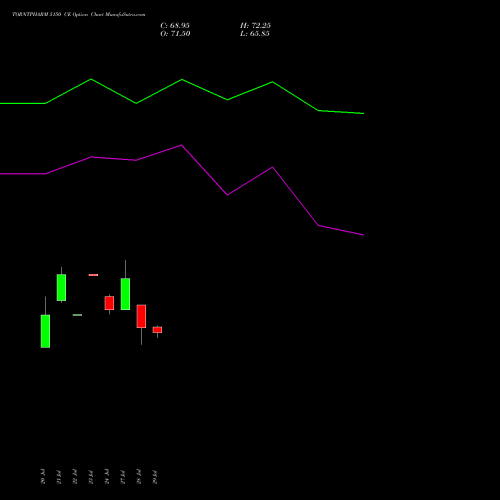Click the red candle above 28 Jul
Screen dimensions: 500x500
tap(141, 316)
